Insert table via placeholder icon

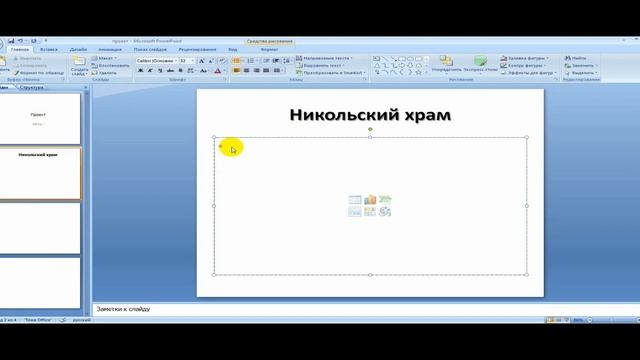tap(355, 200)
